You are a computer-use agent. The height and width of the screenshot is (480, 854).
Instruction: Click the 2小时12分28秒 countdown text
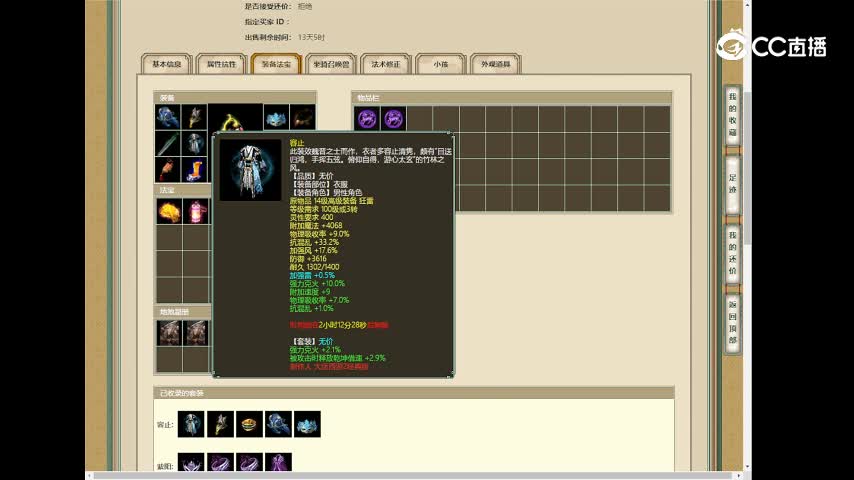coord(343,325)
